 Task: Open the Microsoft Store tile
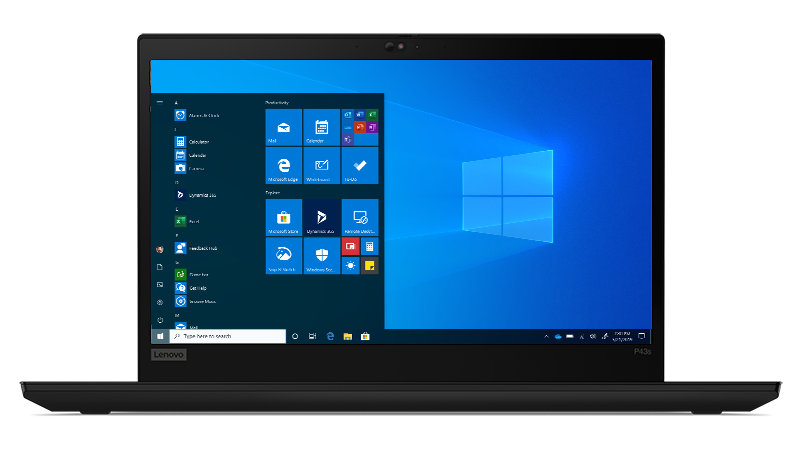pyautogui.click(x=284, y=217)
